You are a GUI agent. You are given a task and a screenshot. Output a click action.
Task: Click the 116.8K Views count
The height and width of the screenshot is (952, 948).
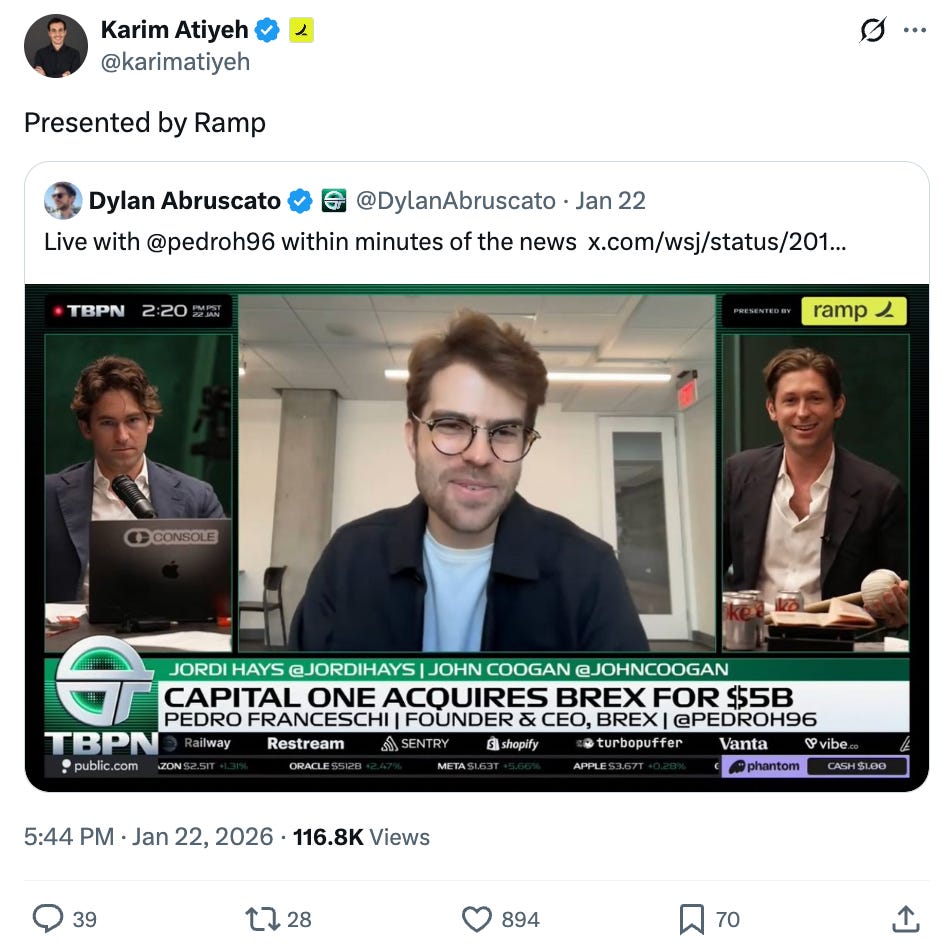pyautogui.click(x=361, y=837)
